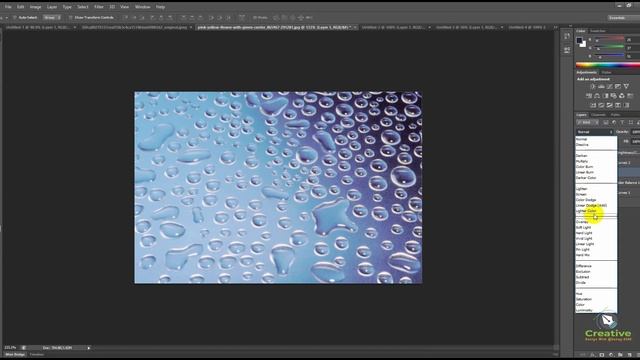Add a Hue/Saturation adjustment
The image size is (640, 360).
click(x=589, y=96)
